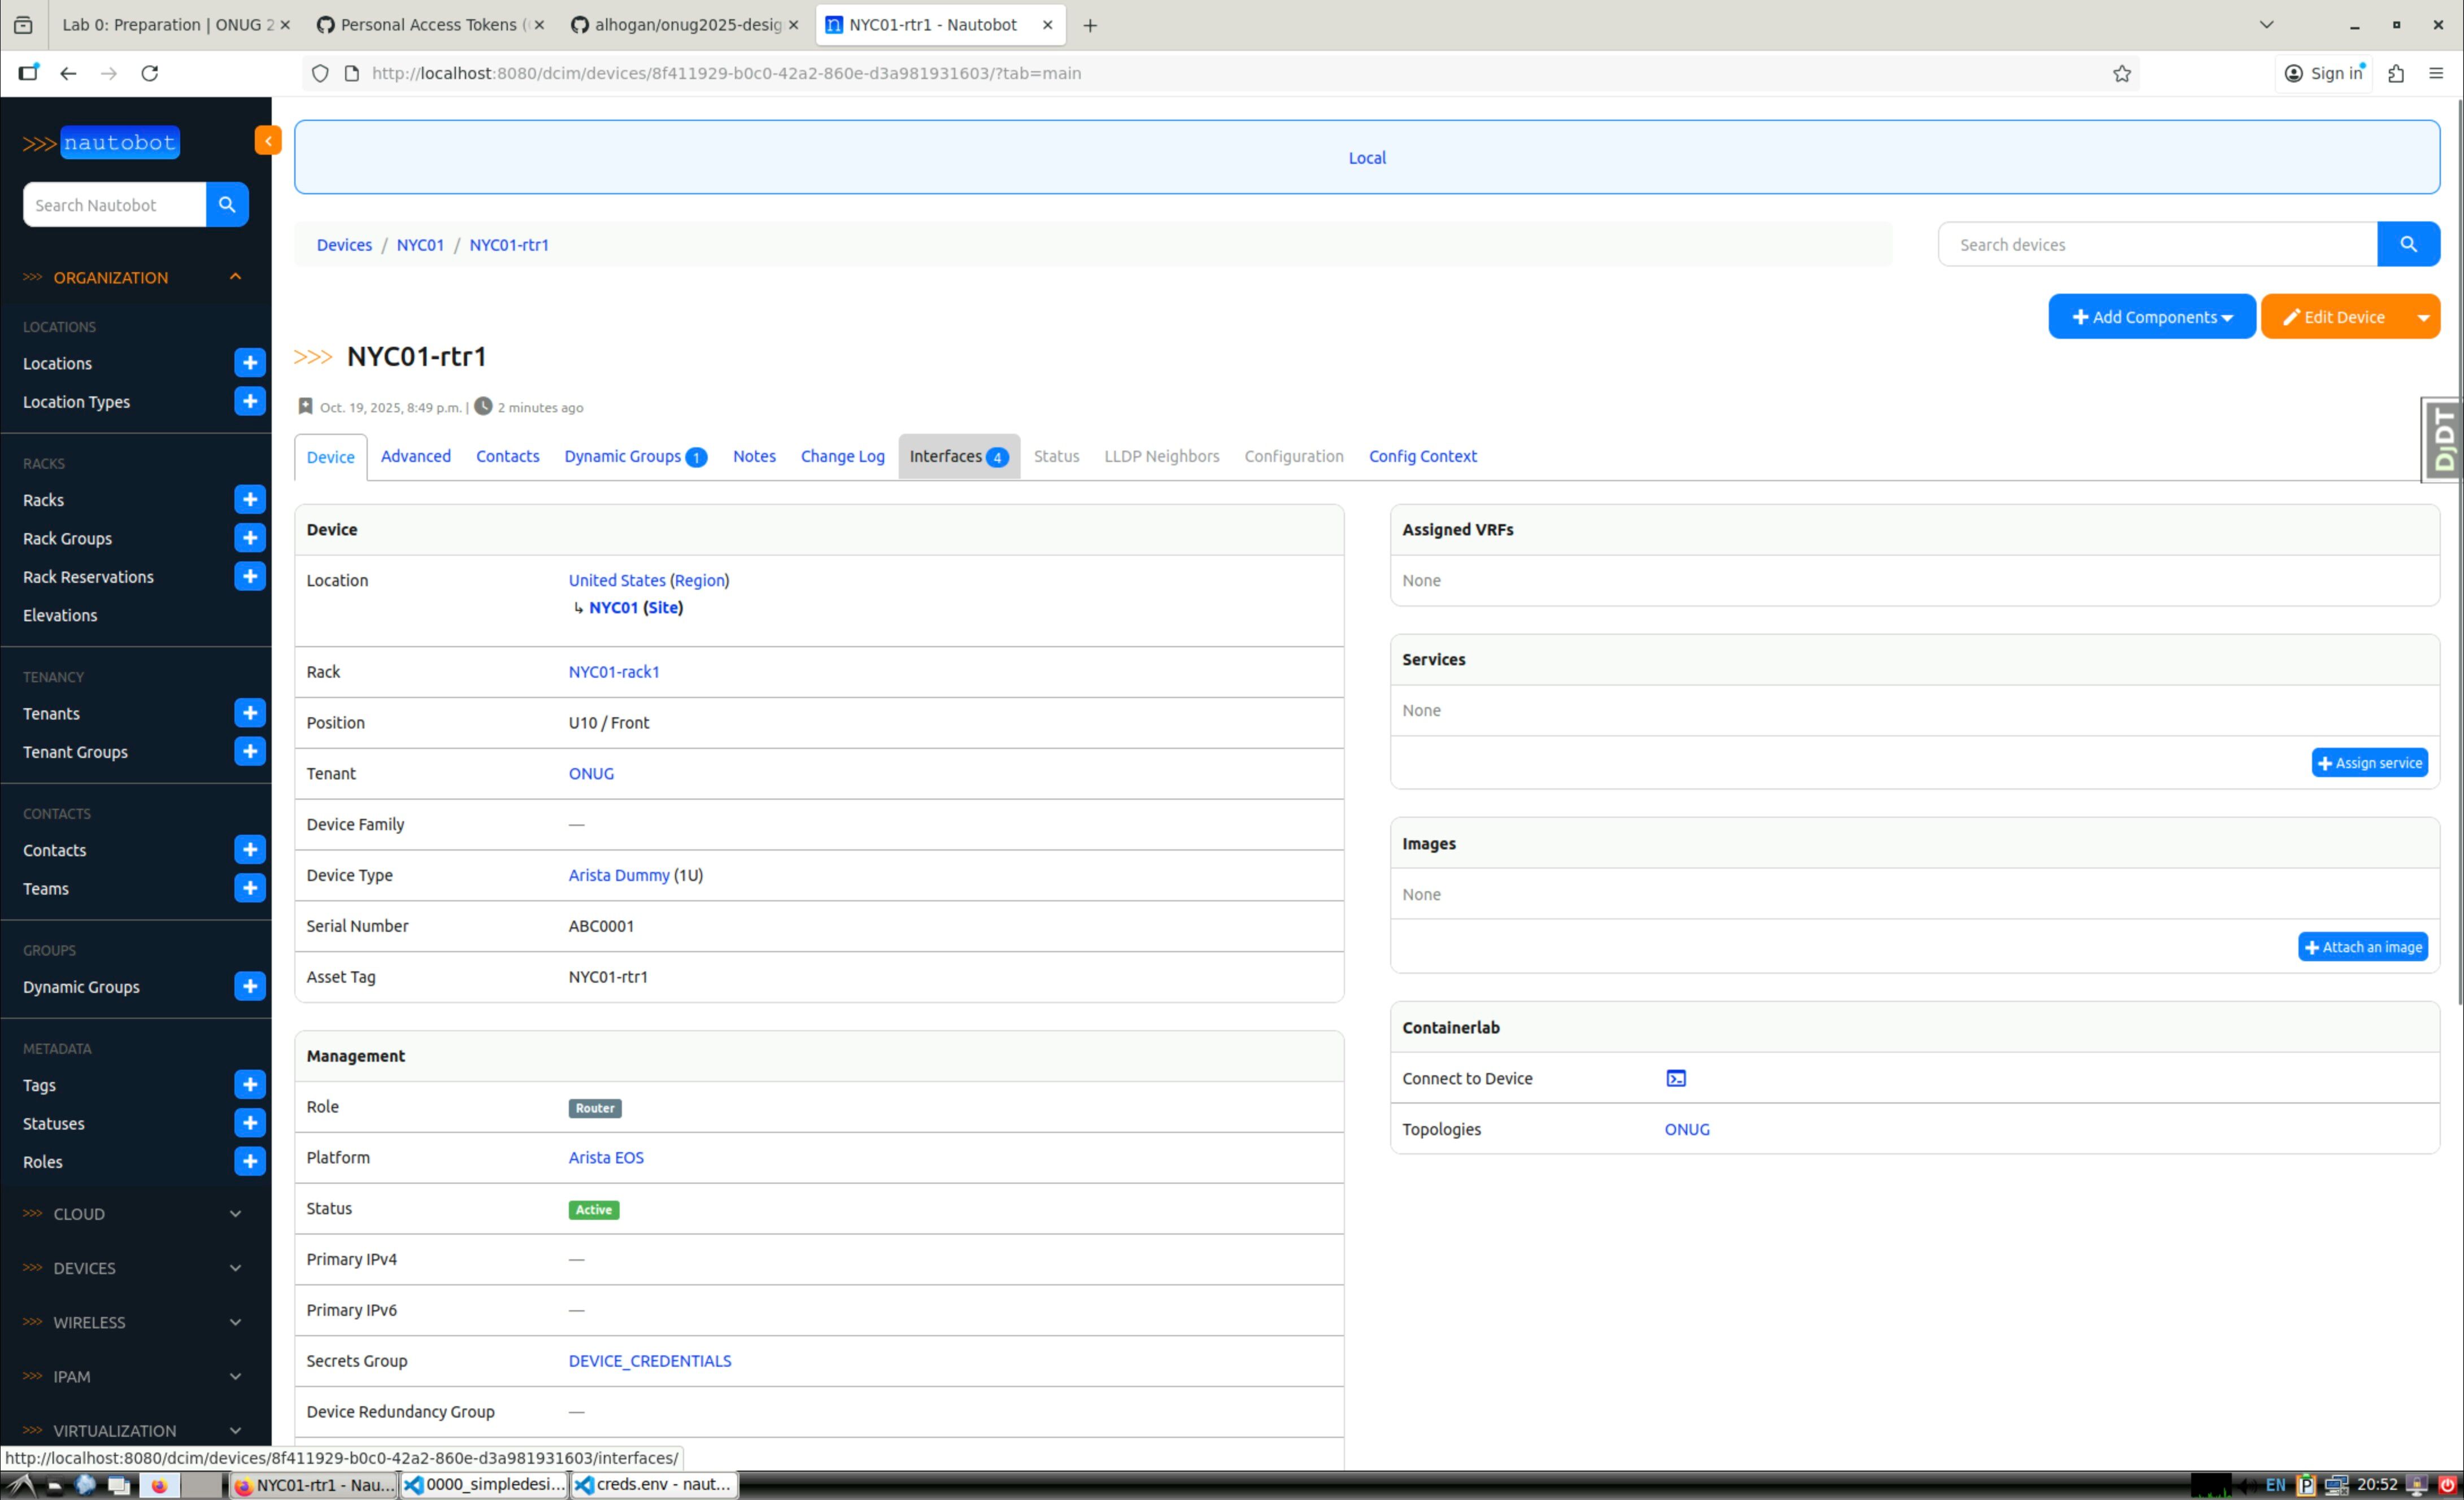Click the plus icon next to Locations
Image resolution: width=2464 pixels, height=1500 pixels.
[x=250, y=363]
